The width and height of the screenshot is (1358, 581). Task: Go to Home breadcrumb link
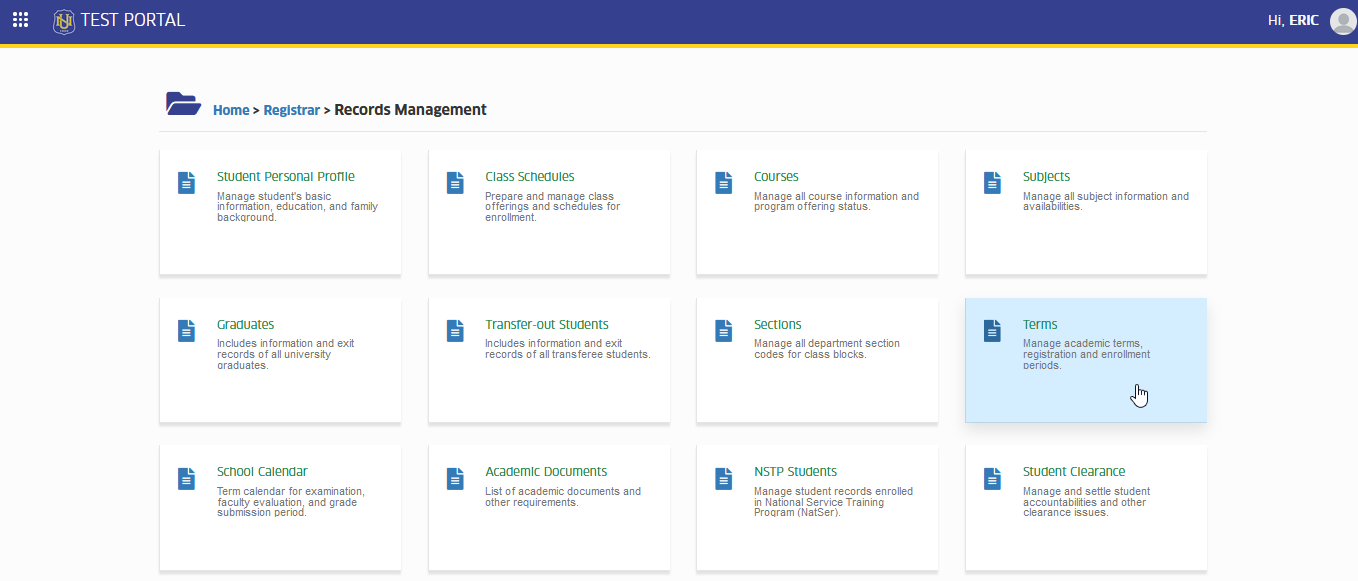point(231,110)
